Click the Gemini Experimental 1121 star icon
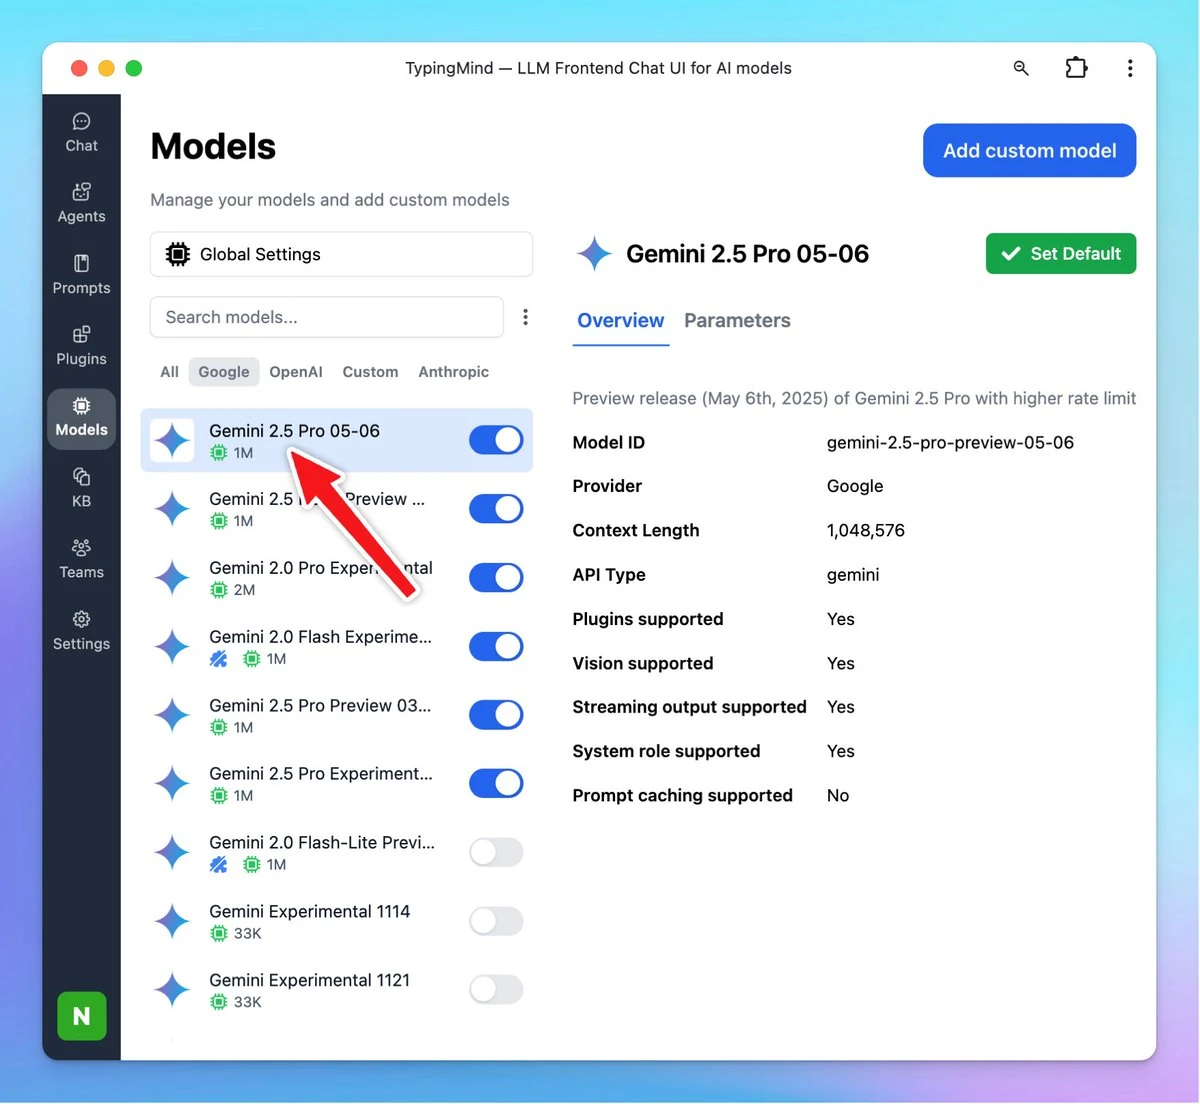This screenshot has width=1200, height=1104. coord(172,990)
